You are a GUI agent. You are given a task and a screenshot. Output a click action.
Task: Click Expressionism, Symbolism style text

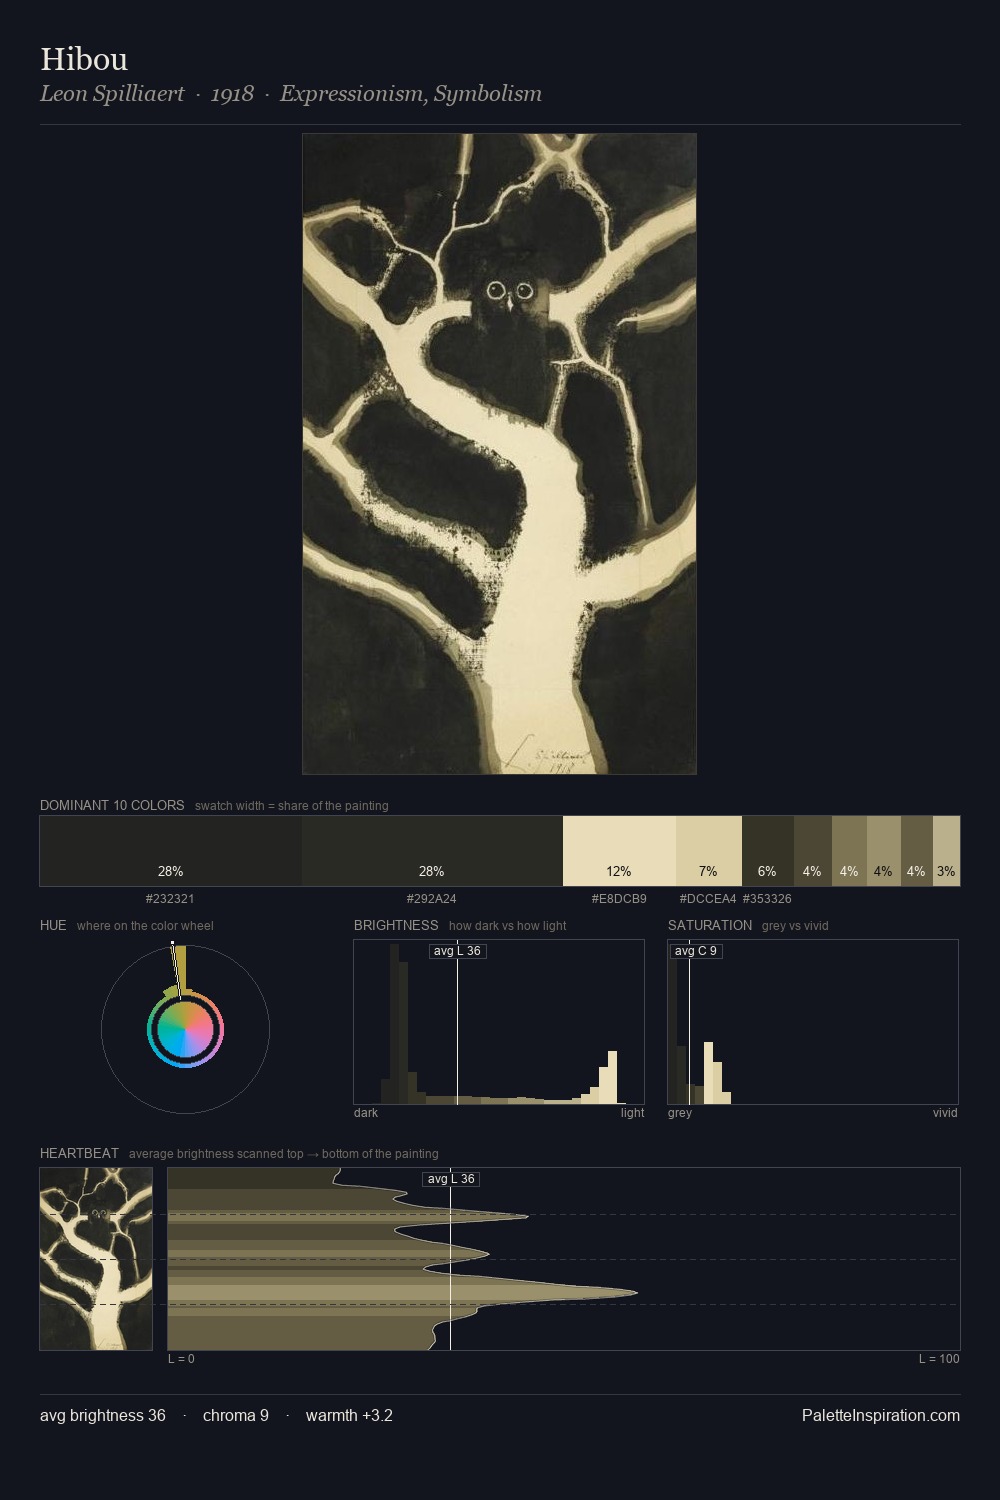point(411,94)
